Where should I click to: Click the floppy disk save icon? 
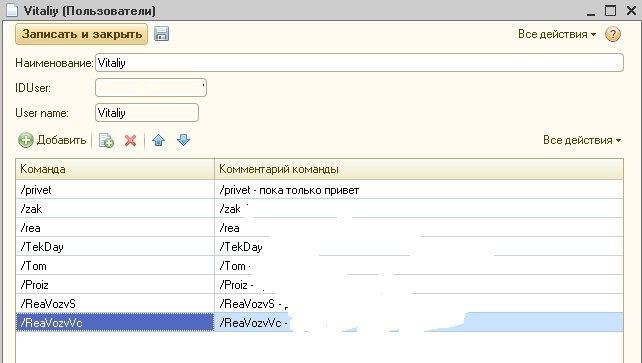click(161, 34)
